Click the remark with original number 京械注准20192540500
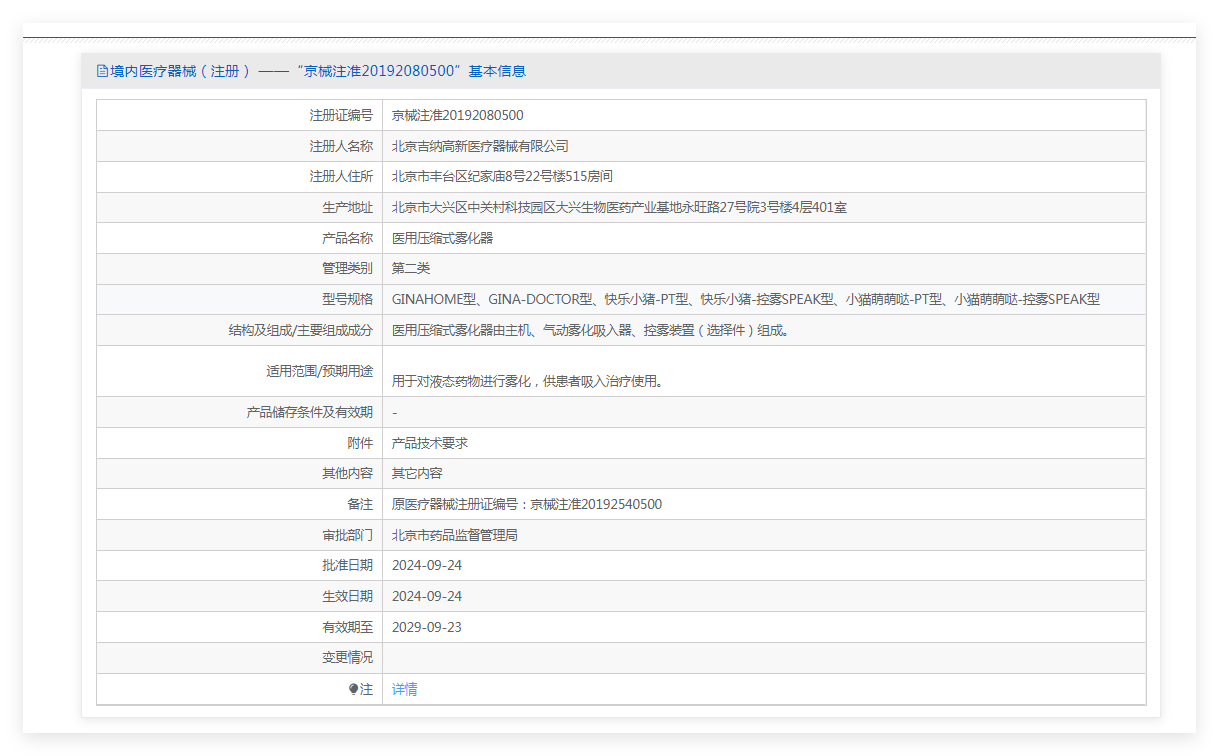Image resolution: width=1219 pixels, height=756 pixels. [526, 504]
